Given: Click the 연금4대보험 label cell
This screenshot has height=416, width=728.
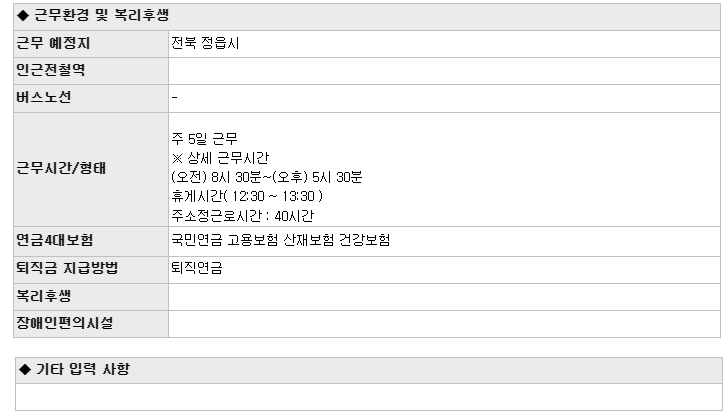Looking at the screenshot, I should click(91, 241).
